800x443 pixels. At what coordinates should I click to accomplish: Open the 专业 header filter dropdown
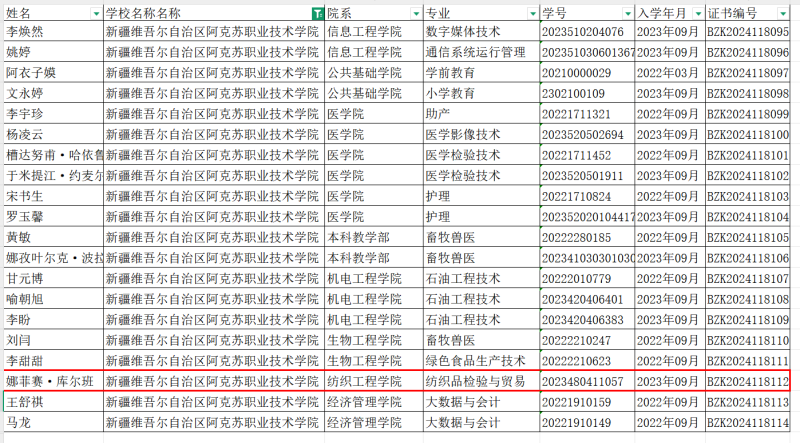[530, 13]
